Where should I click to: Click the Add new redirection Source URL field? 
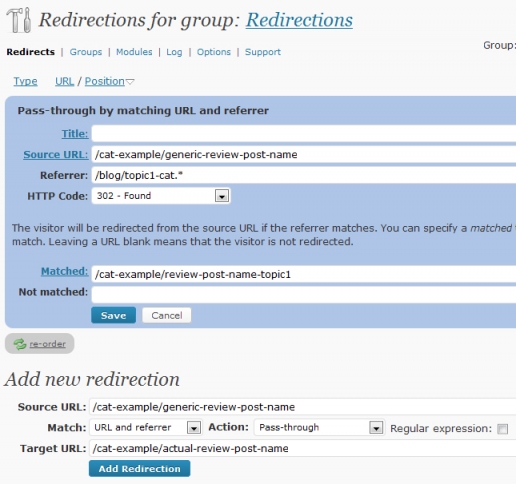coord(303,407)
